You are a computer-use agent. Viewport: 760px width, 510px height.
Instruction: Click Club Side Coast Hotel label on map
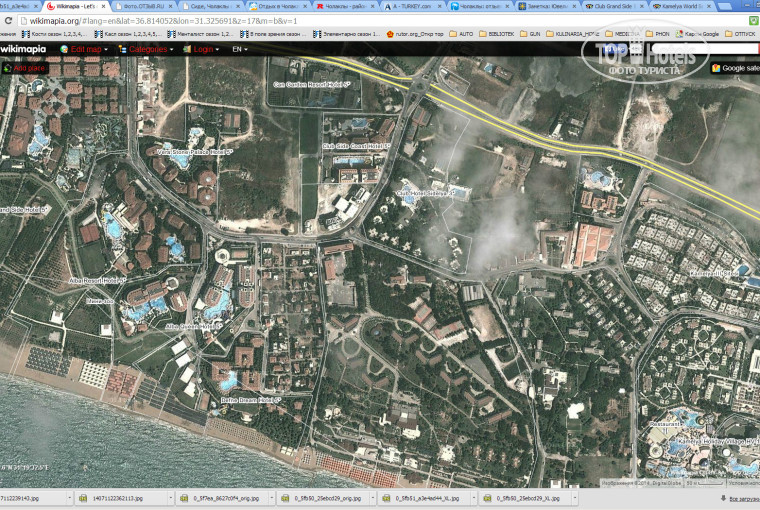coord(356,146)
